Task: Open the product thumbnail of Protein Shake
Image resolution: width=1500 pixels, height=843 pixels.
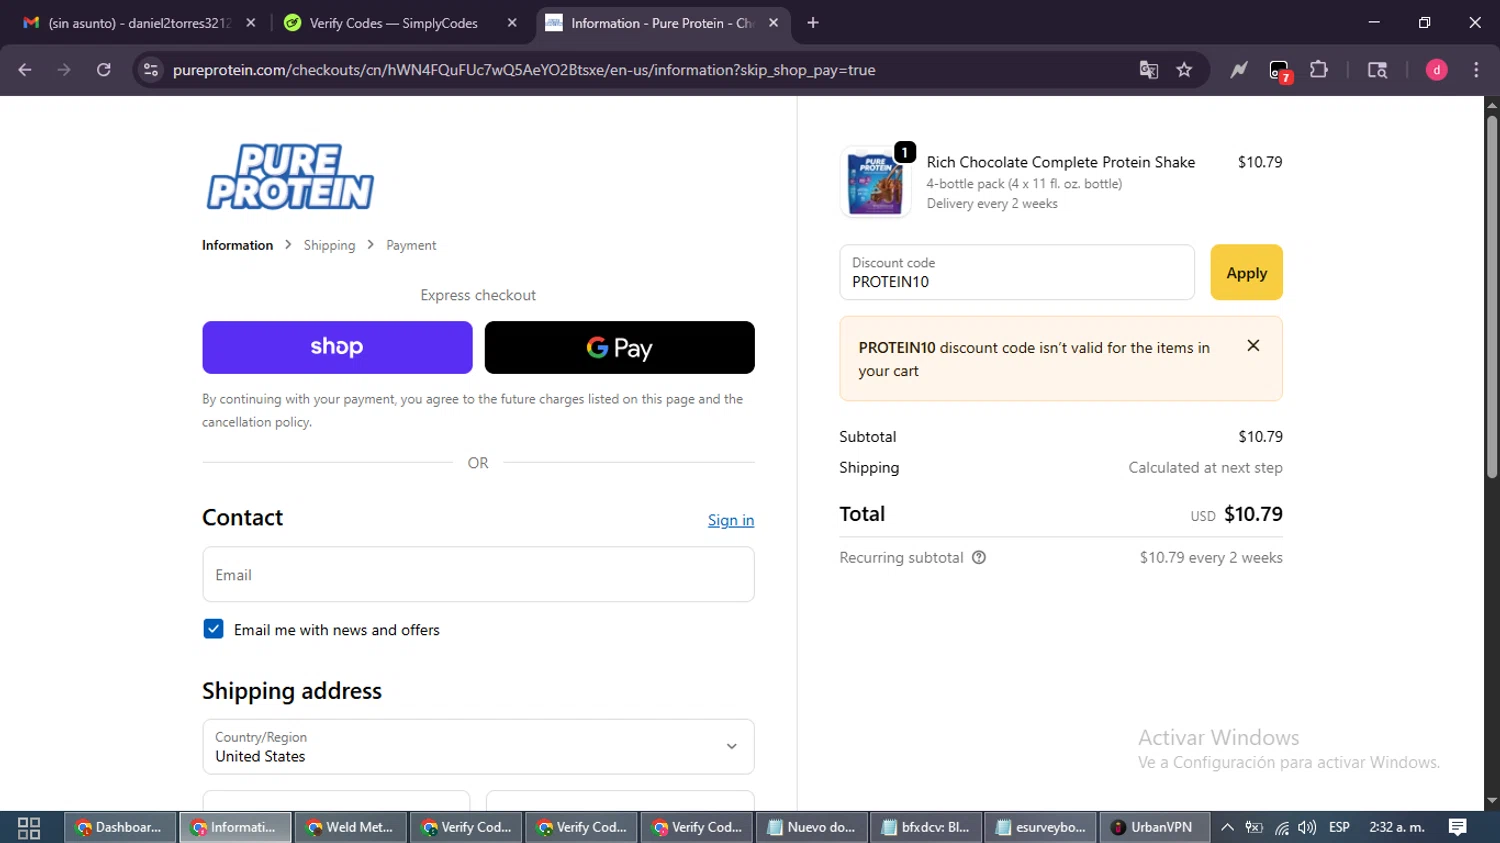Action: point(875,183)
